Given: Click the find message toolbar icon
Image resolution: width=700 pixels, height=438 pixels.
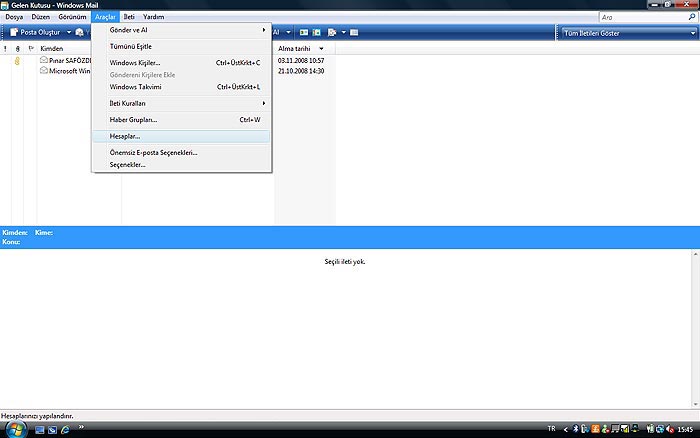Looking at the screenshot, I should pyautogui.click(x=332, y=32).
